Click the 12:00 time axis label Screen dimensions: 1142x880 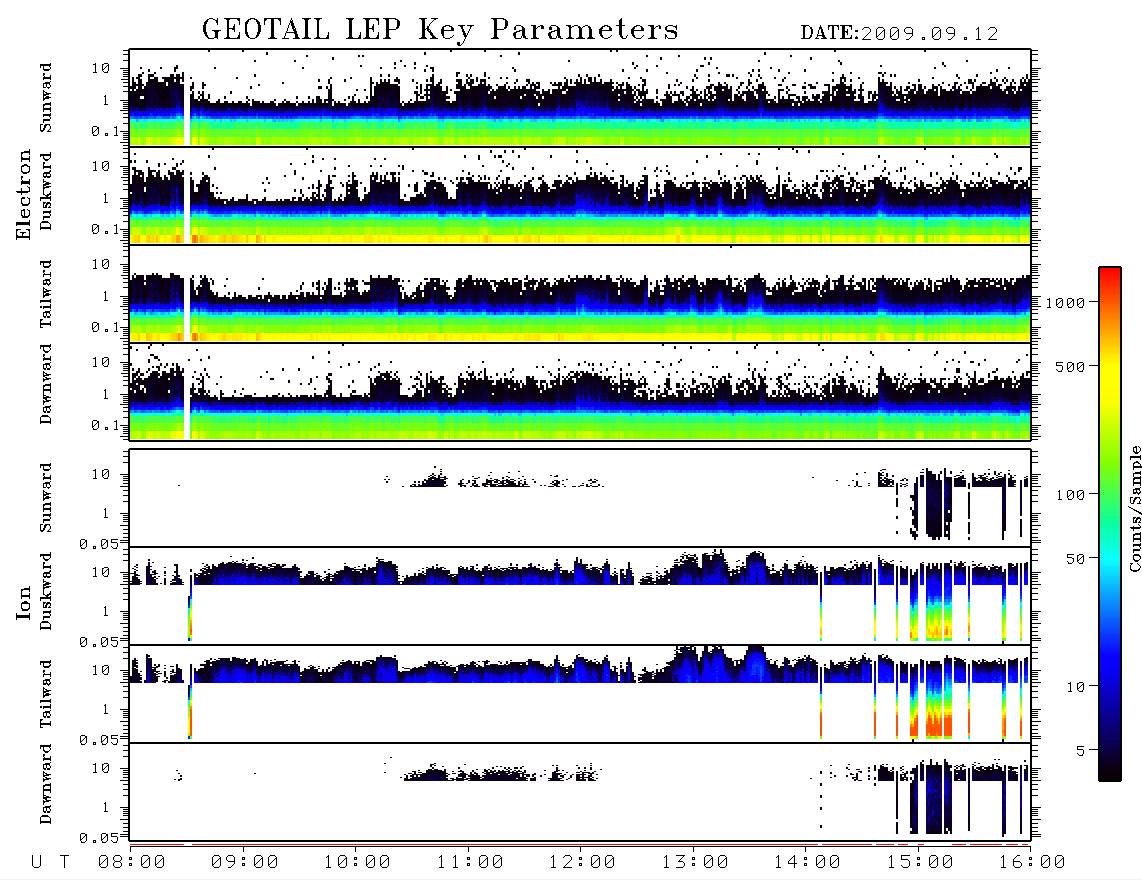click(x=582, y=863)
